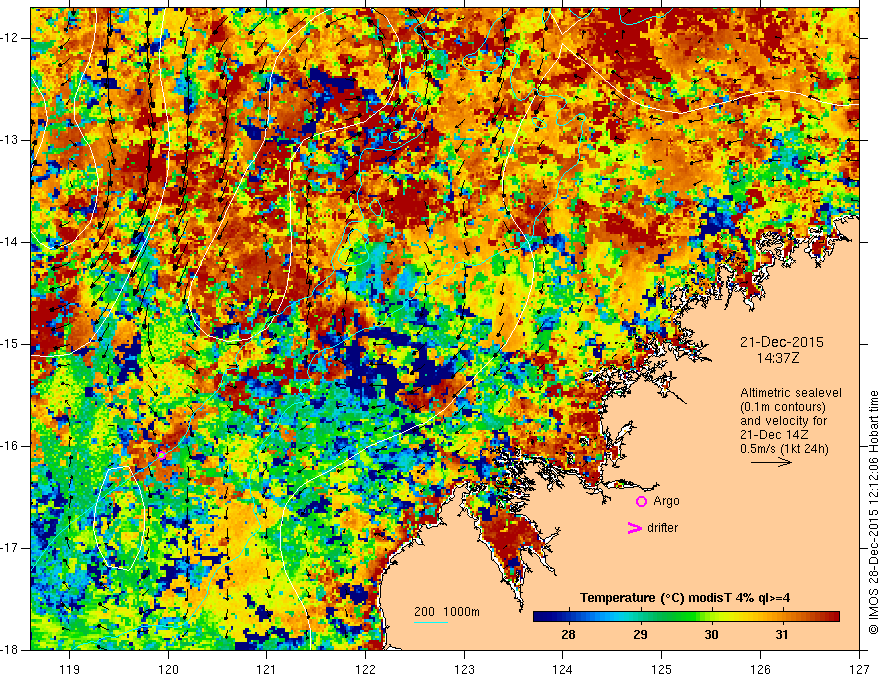Click the latitude axis label -14
Image resolution: width=880 pixels, height=680 pixels.
click(x=11, y=242)
